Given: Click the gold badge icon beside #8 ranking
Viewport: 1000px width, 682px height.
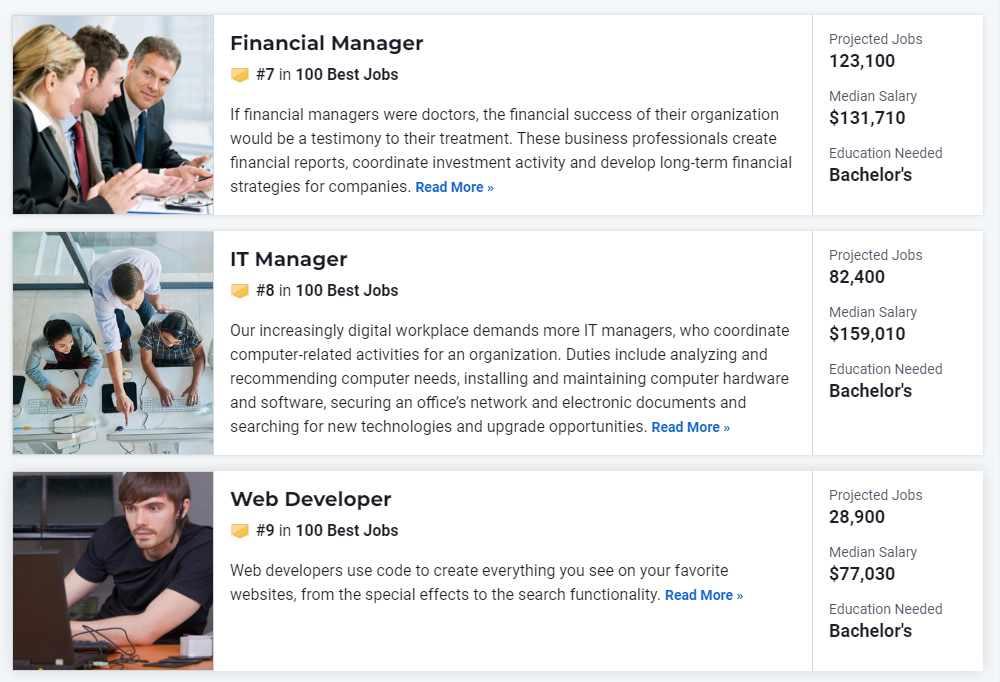Looking at the screenshot, I should 240,291.
